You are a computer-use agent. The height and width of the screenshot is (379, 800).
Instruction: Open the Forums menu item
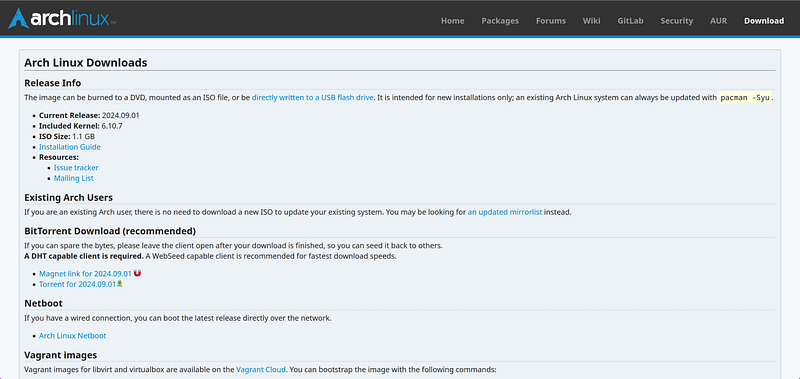coord(551,21)
